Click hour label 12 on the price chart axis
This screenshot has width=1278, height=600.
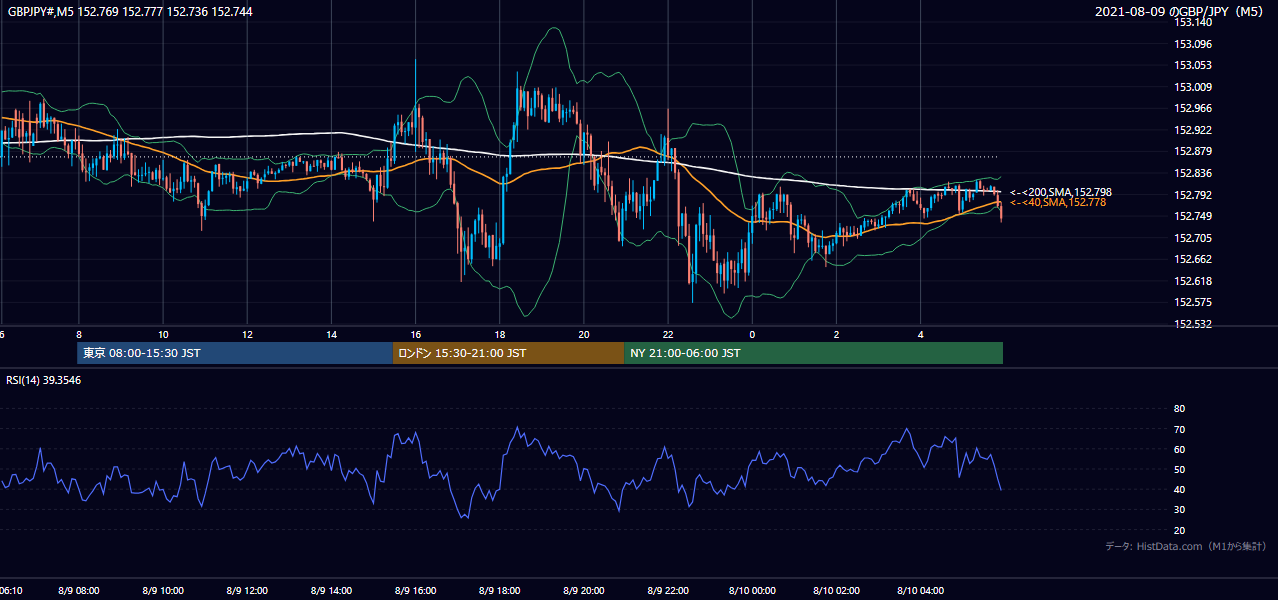(247, 335)
